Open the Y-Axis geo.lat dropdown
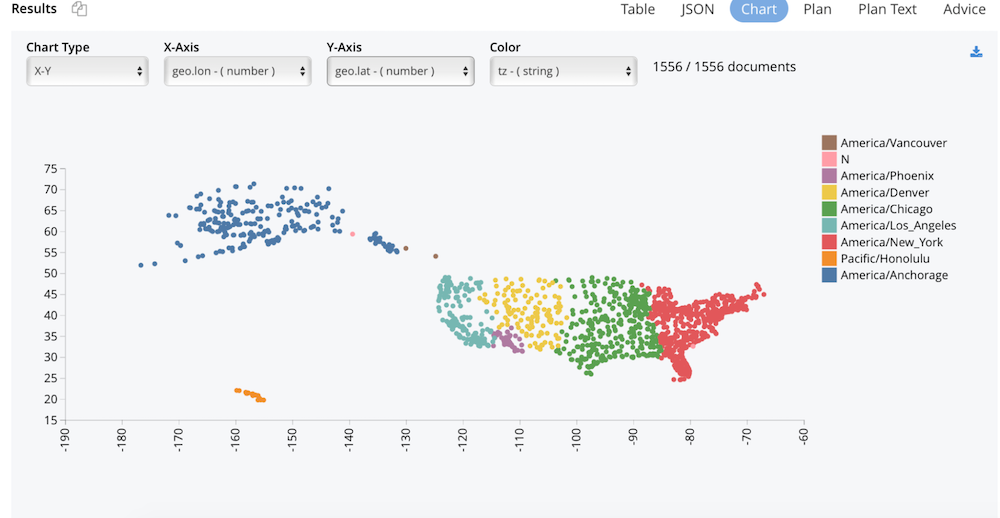Screen dimensions: 1000x518 401,71
